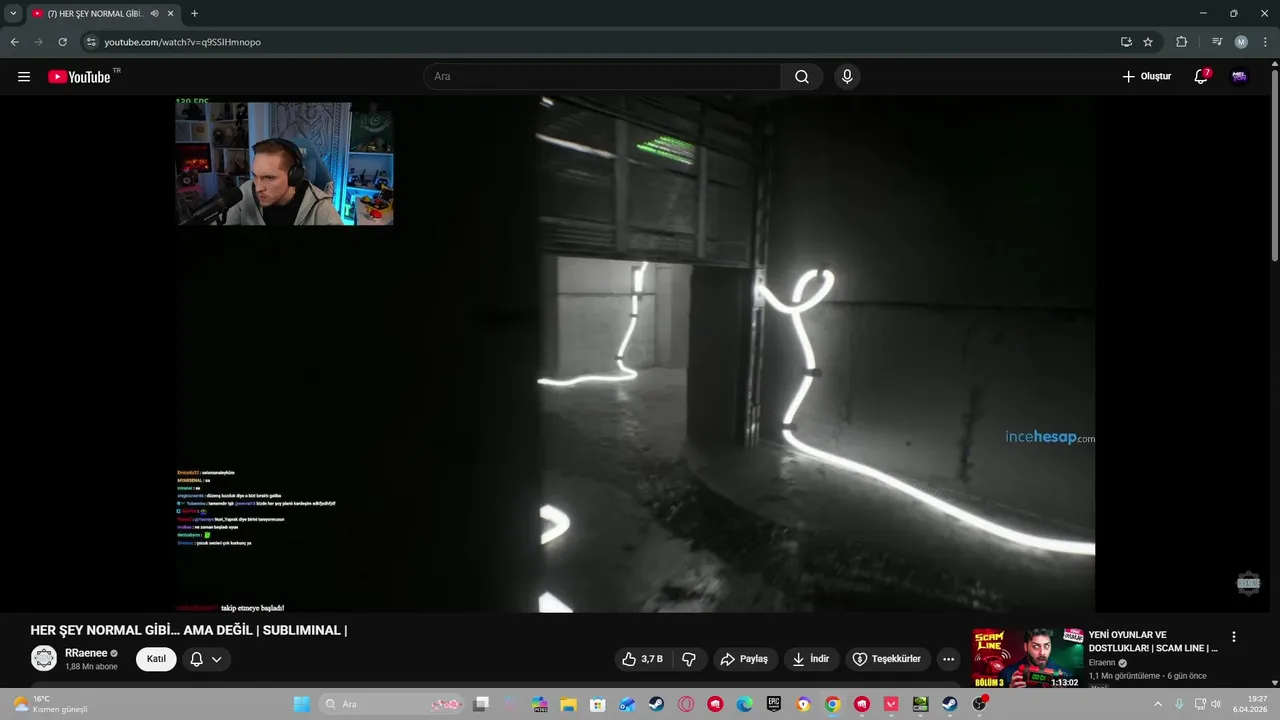This screenshot has height=720, width=1280.
Task: Open Elraenn channel under recommended video
Action: pos(1102,663)
